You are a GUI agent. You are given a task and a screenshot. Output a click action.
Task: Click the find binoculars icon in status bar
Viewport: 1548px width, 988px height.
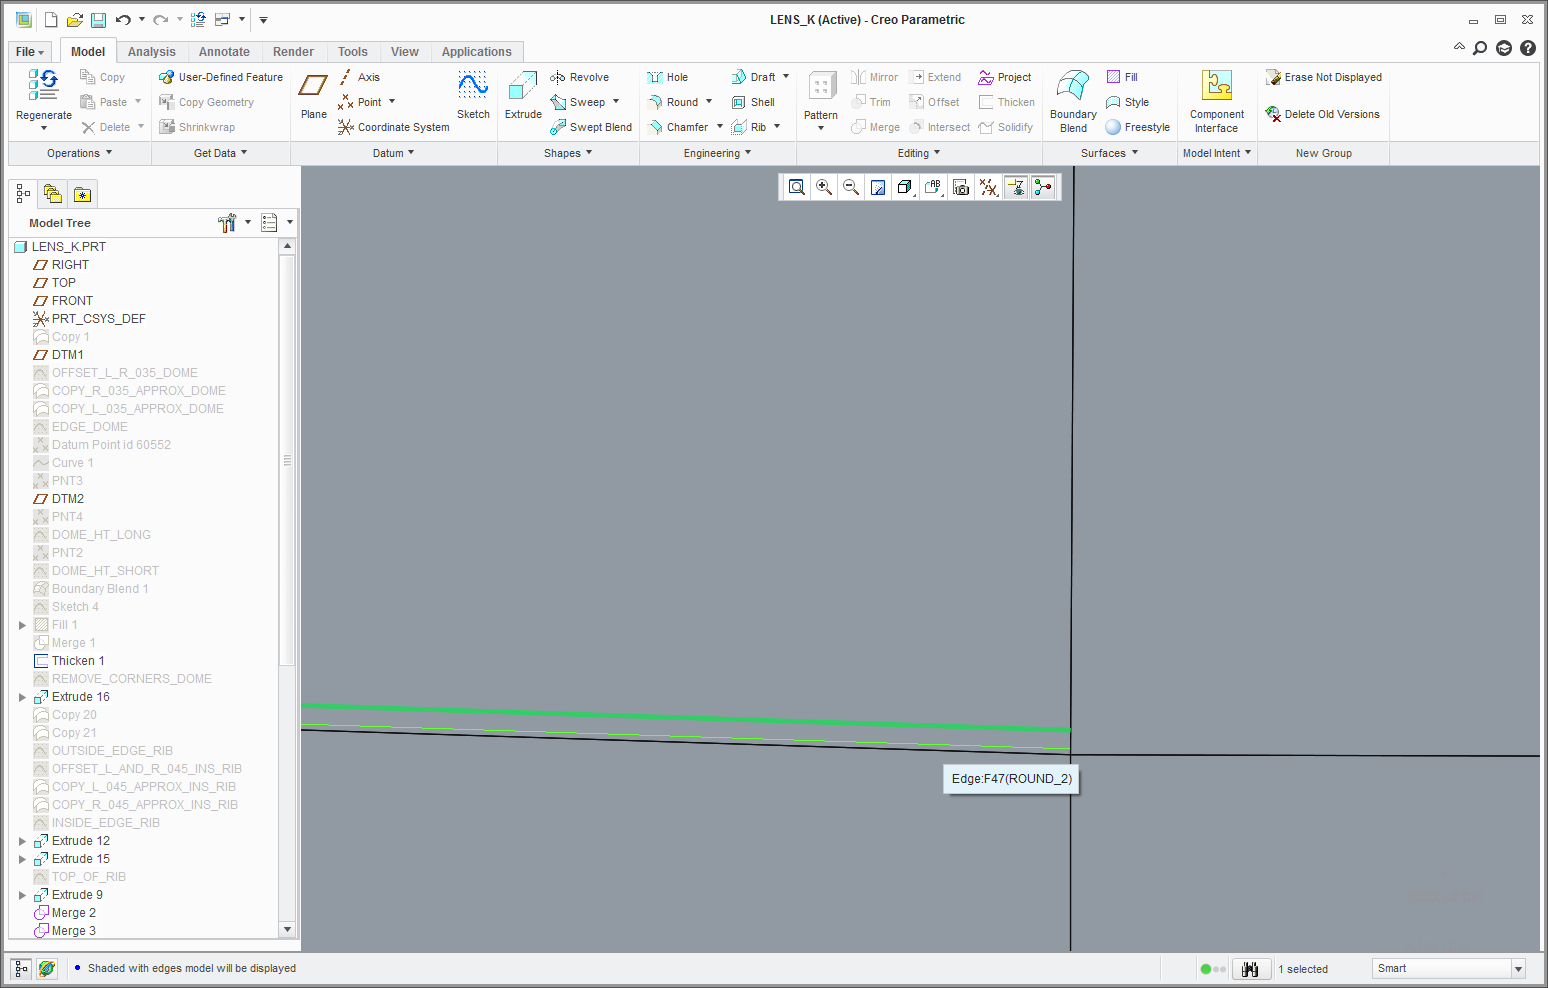pos(1250,969)
